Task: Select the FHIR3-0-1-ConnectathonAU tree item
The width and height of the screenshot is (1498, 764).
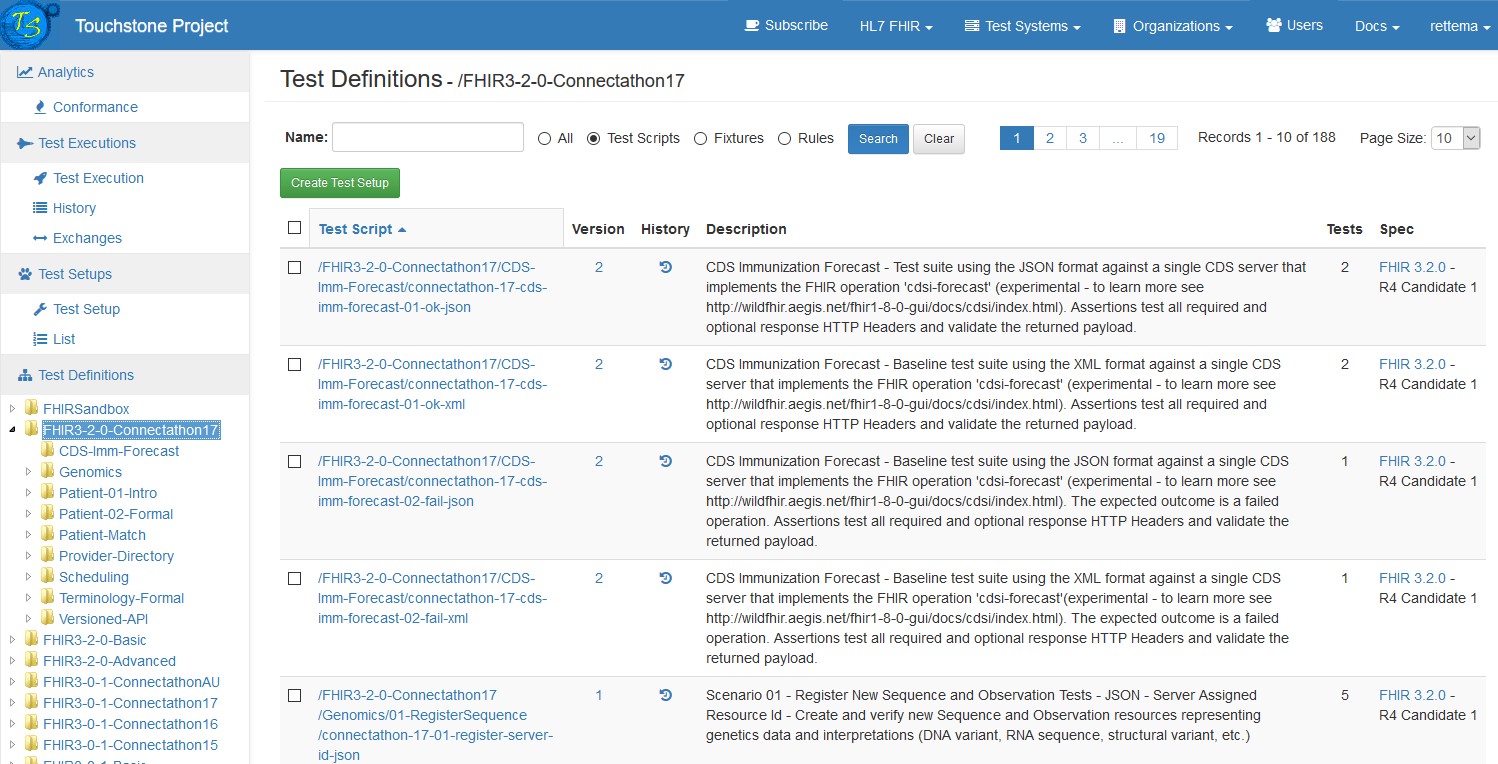Action: (x=131, y=682)
